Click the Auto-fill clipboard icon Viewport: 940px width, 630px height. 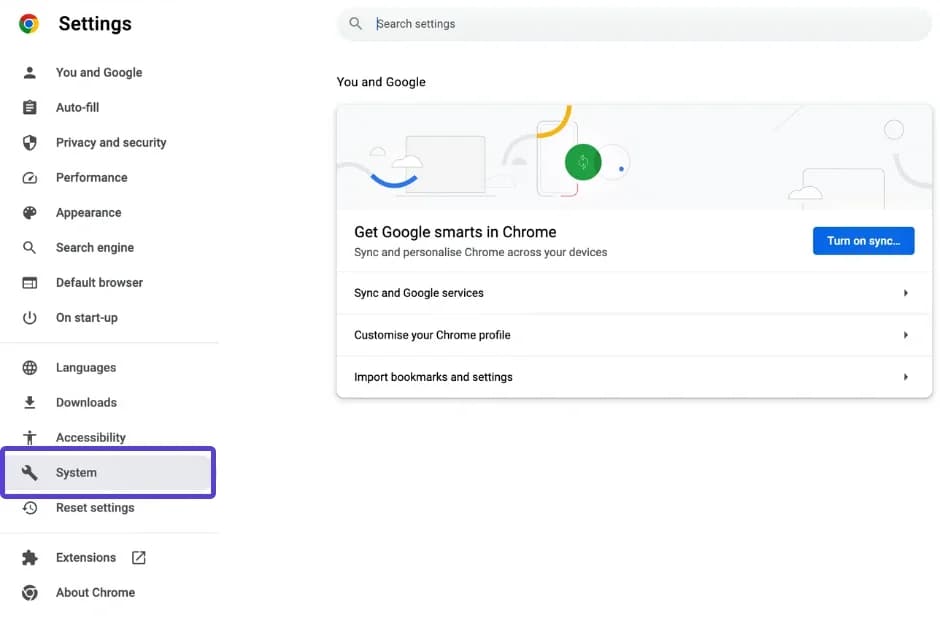tap(29, 107)
